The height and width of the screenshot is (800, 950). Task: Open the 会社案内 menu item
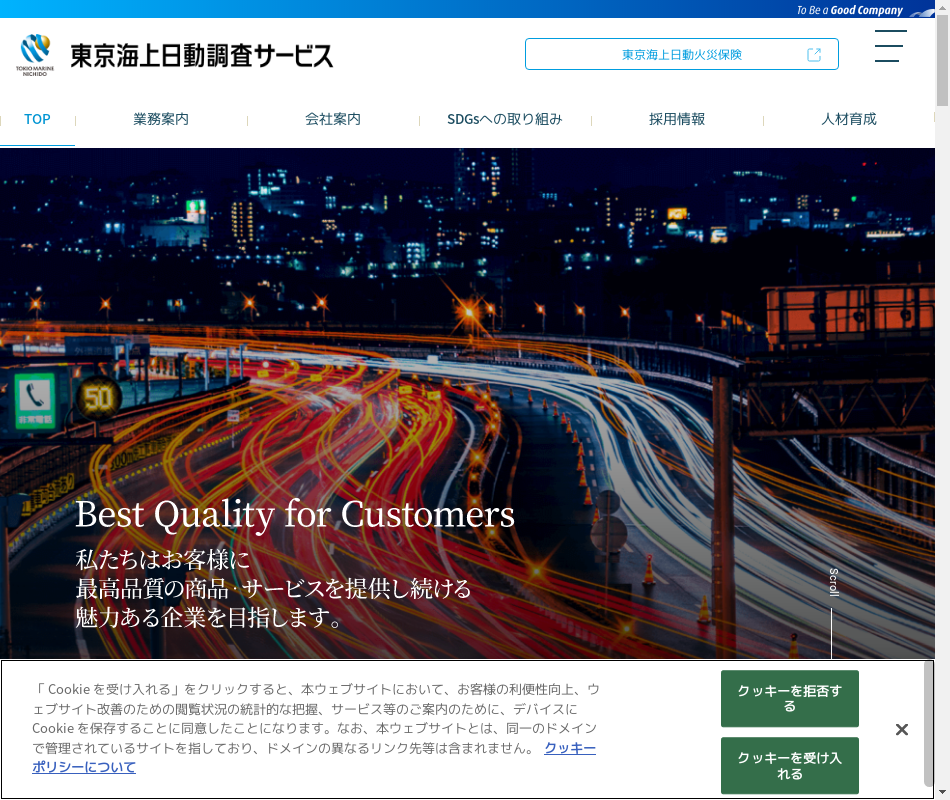point(333,119)
